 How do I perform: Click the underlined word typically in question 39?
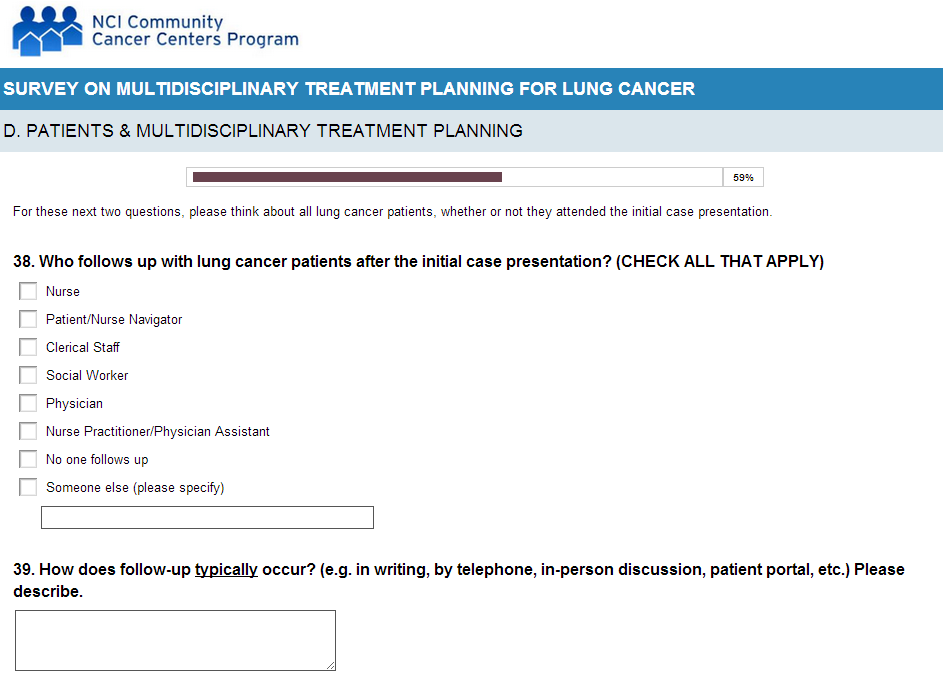coord(226,570)
